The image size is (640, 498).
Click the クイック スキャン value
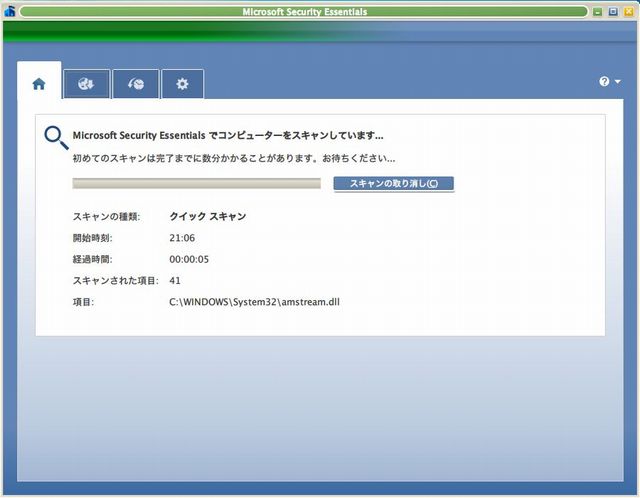(207, 216)
